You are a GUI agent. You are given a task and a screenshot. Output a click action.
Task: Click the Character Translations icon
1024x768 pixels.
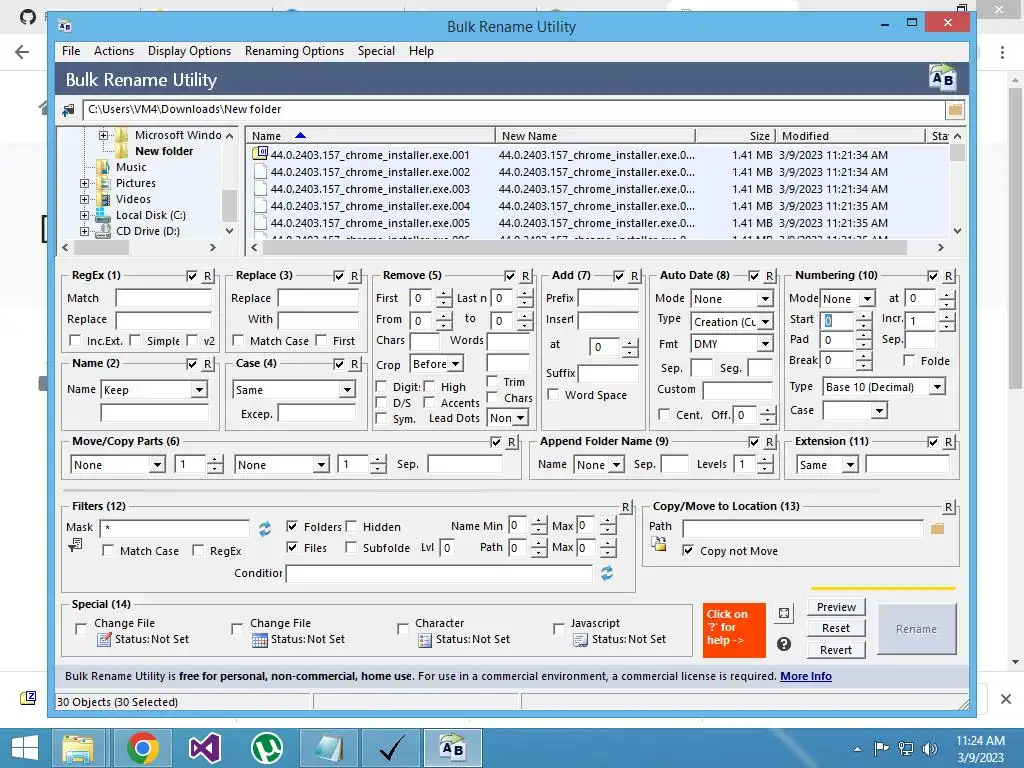pos(424,640)
